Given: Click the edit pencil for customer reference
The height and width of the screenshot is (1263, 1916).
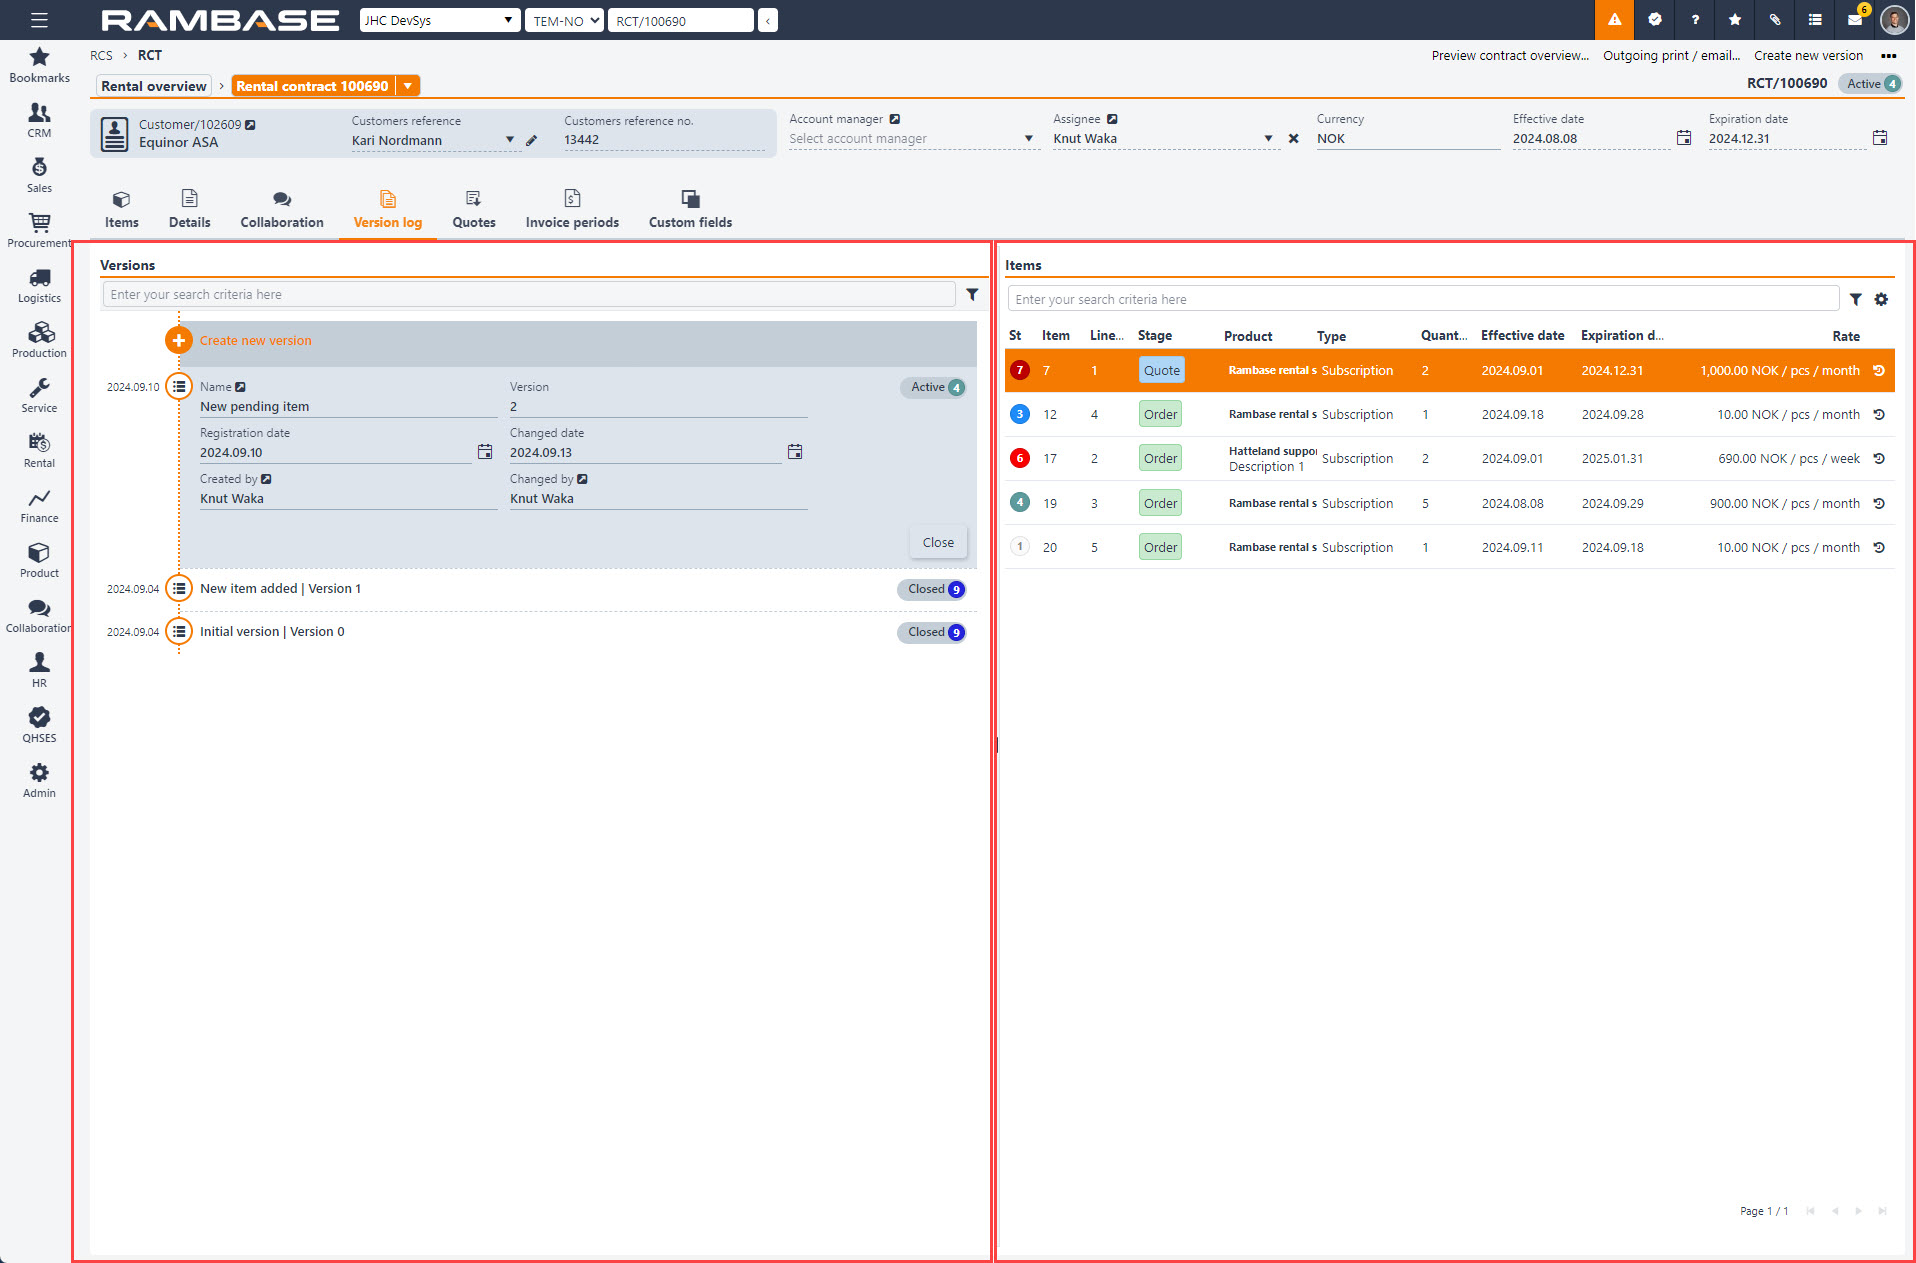Looking at the screenshot, I should 532,141.
